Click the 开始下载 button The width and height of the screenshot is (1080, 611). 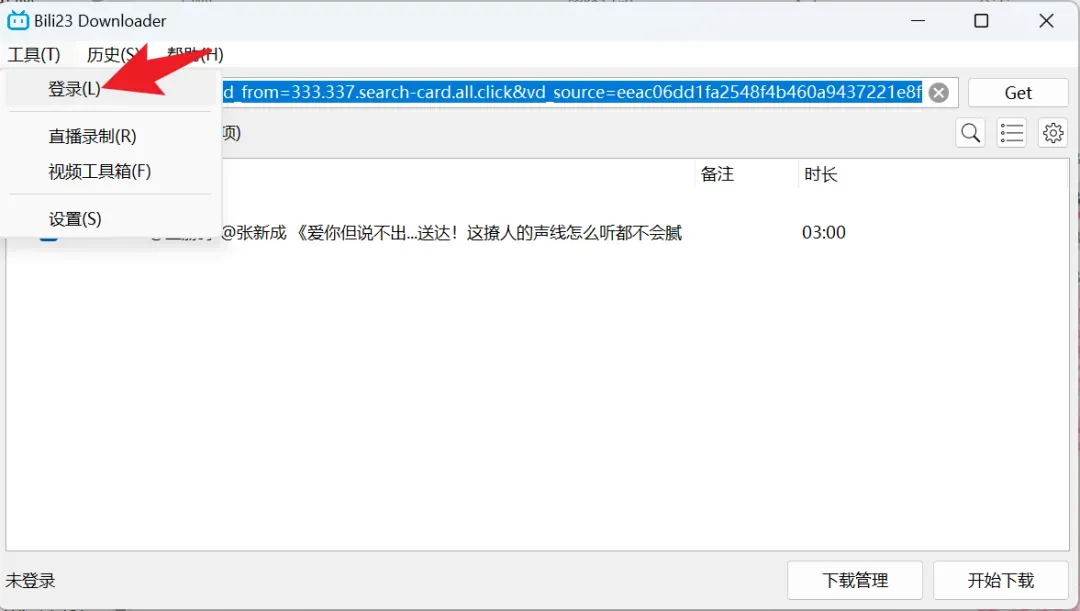coord(1001,580)
